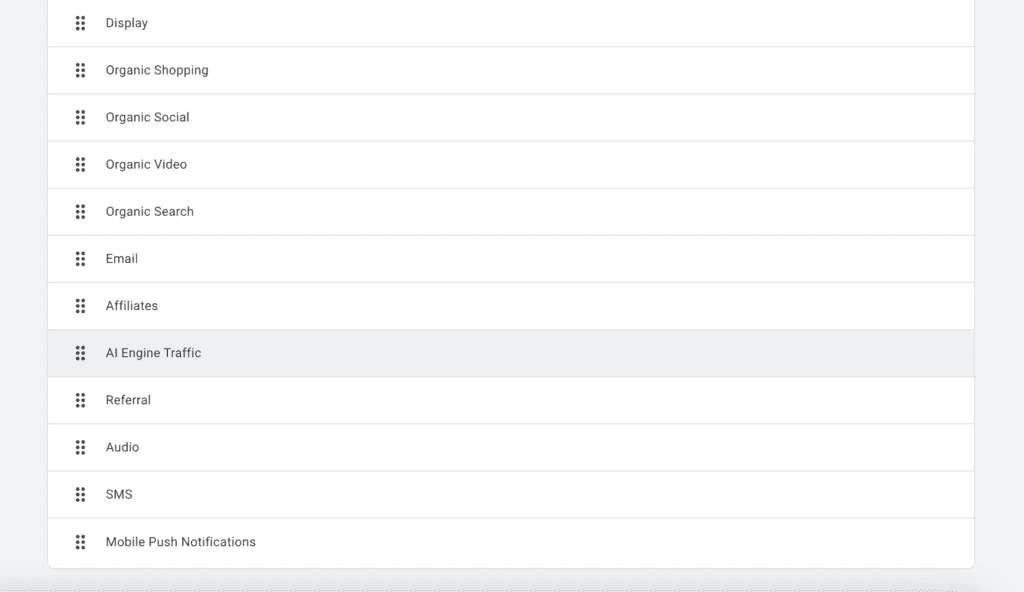Click the SMS row drag handle
This screenshot has height=592, width=1024.
pyautogui.click(x=80, y=495)
